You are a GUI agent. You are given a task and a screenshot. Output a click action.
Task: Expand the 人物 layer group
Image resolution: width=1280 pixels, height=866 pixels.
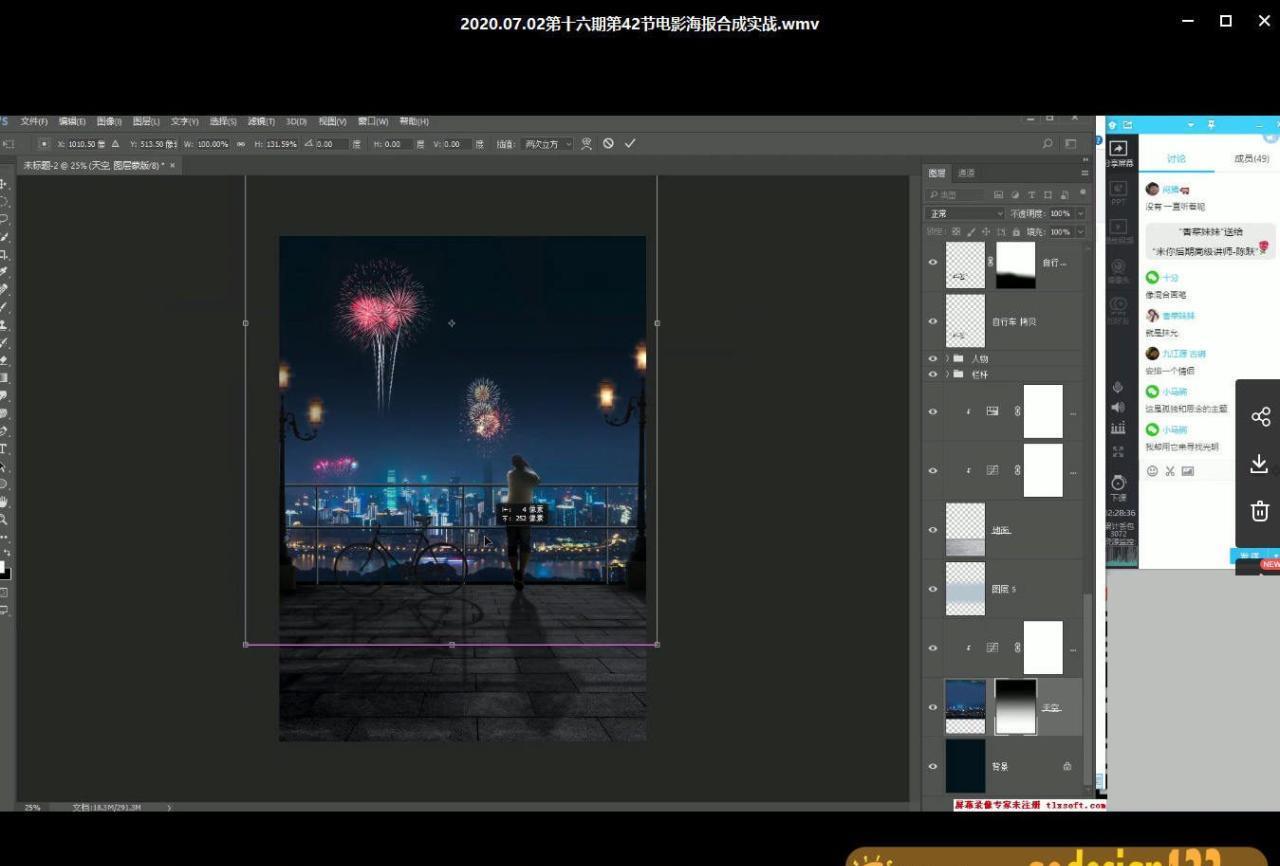point(947,358)
